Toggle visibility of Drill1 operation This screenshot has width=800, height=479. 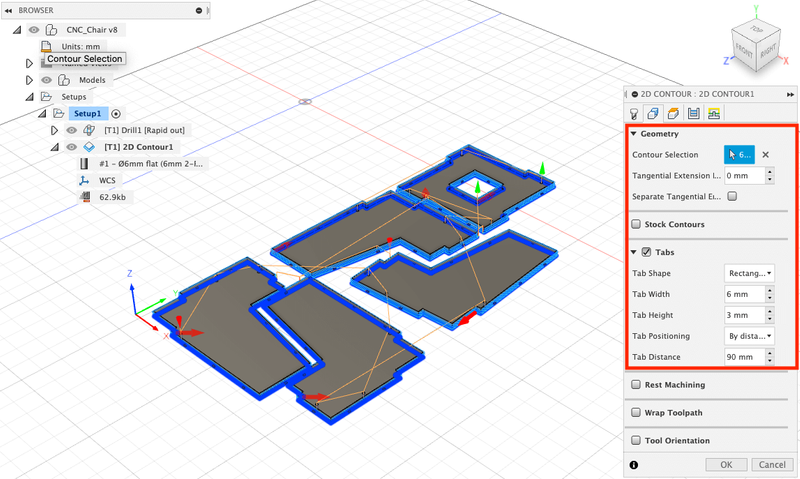tap(71, 130)
